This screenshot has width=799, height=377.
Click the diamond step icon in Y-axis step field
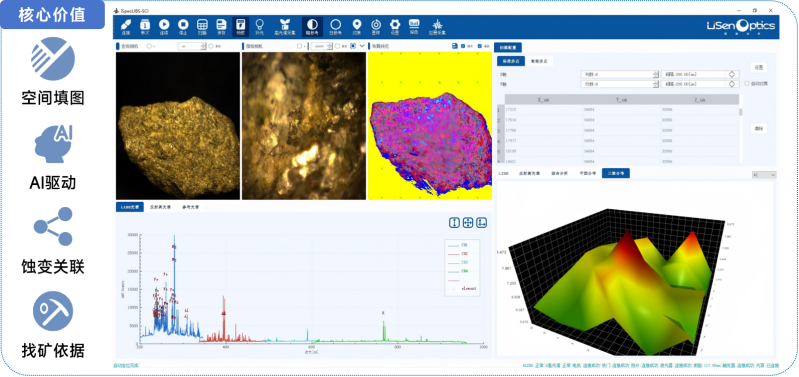(732, 84)
